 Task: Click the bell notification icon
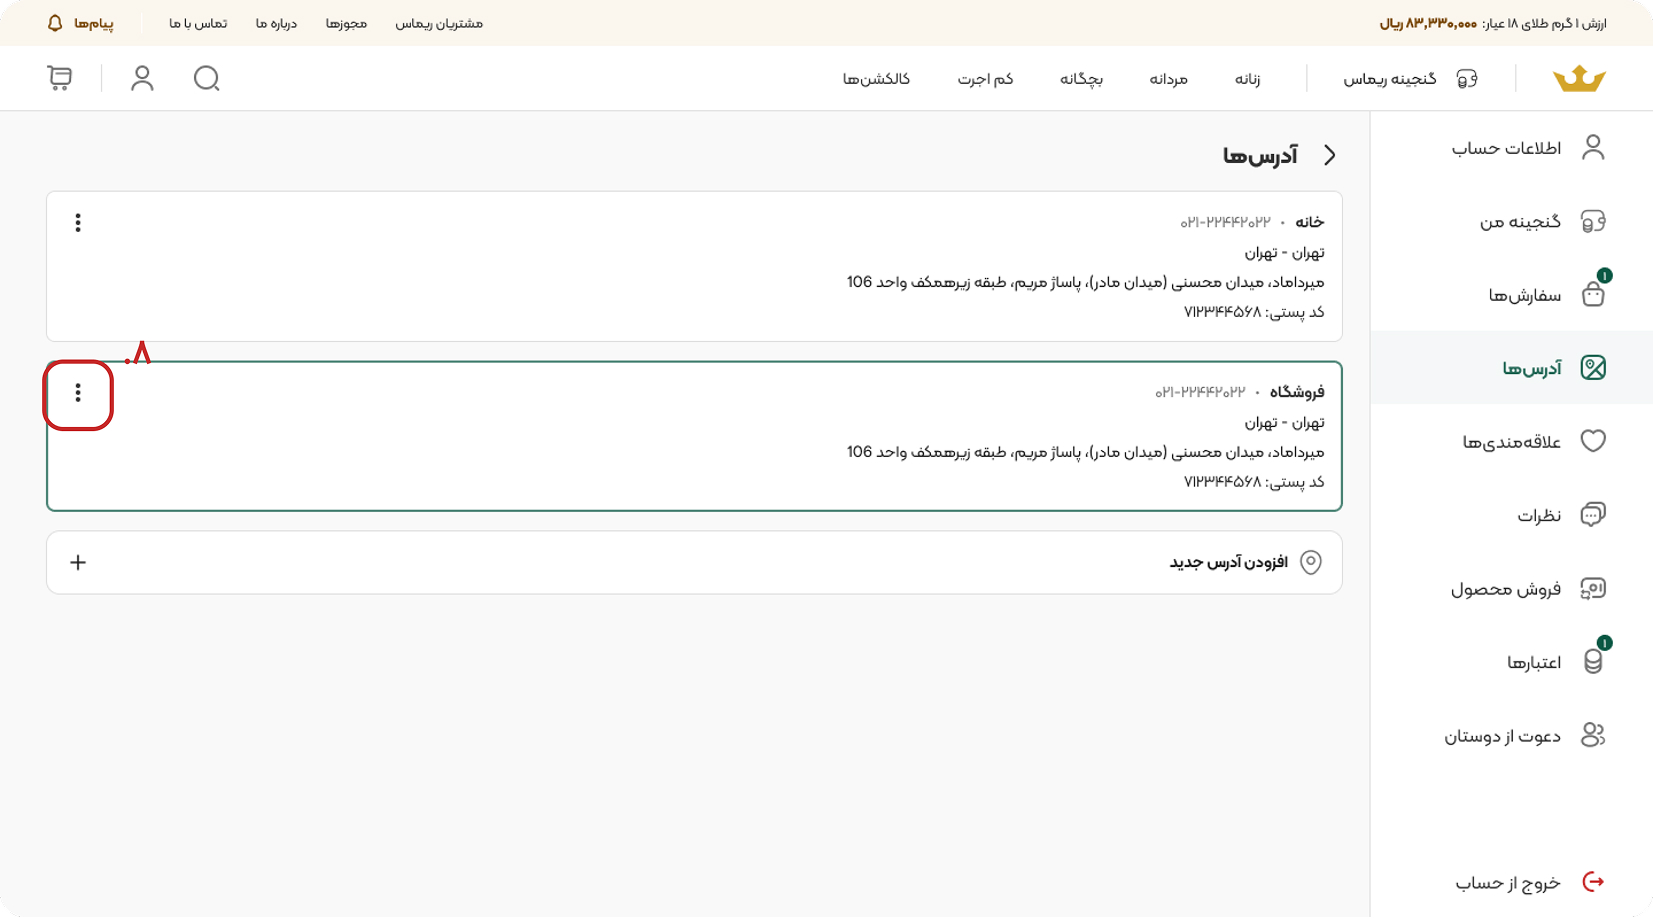click(x=55, y=23)
